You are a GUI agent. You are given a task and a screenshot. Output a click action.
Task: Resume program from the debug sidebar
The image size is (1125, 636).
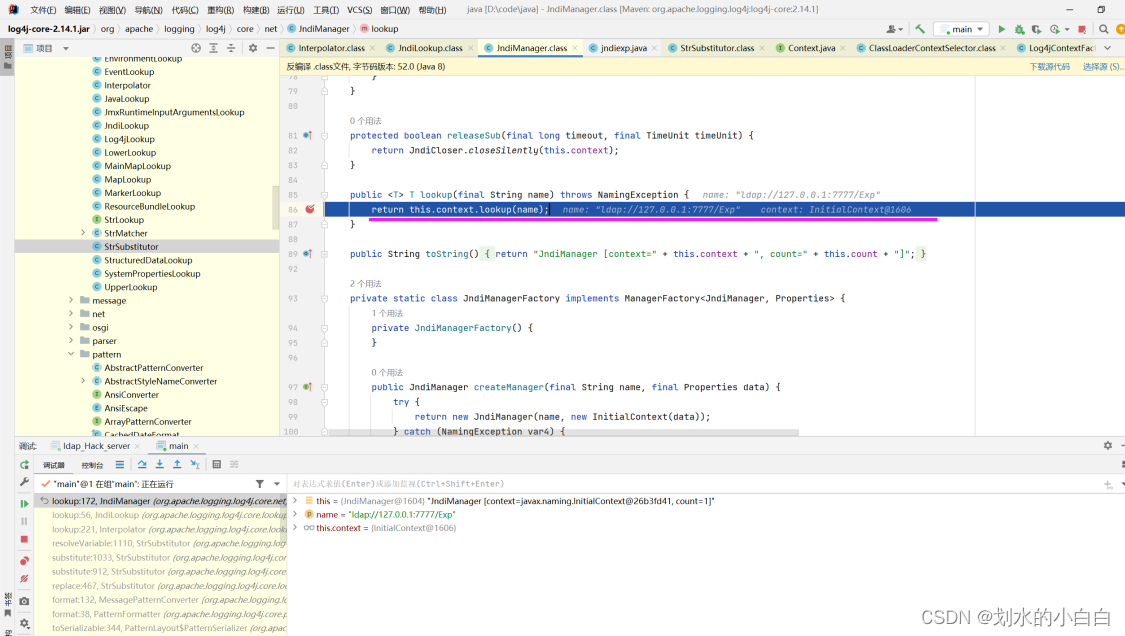pos(24,504)
